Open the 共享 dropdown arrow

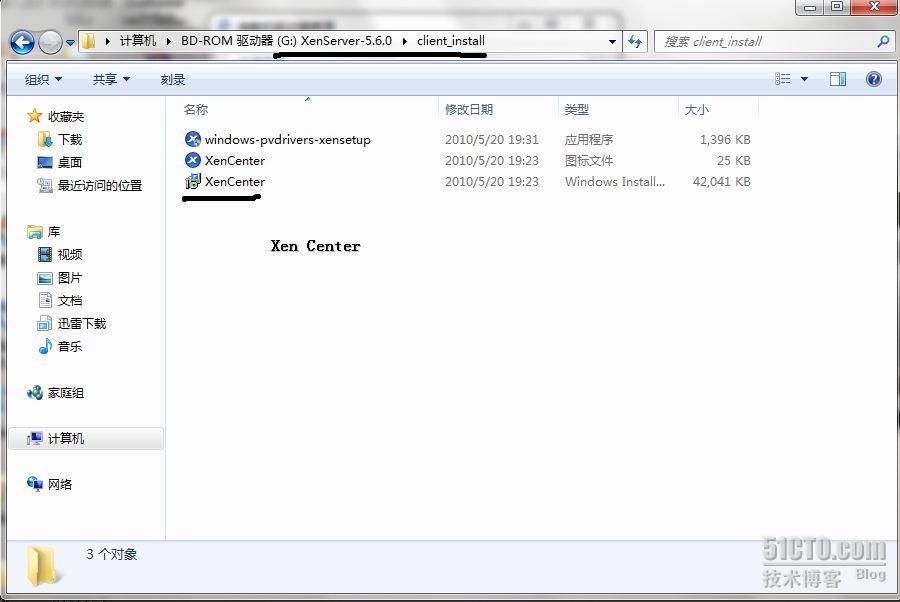(x=126, y=79)
